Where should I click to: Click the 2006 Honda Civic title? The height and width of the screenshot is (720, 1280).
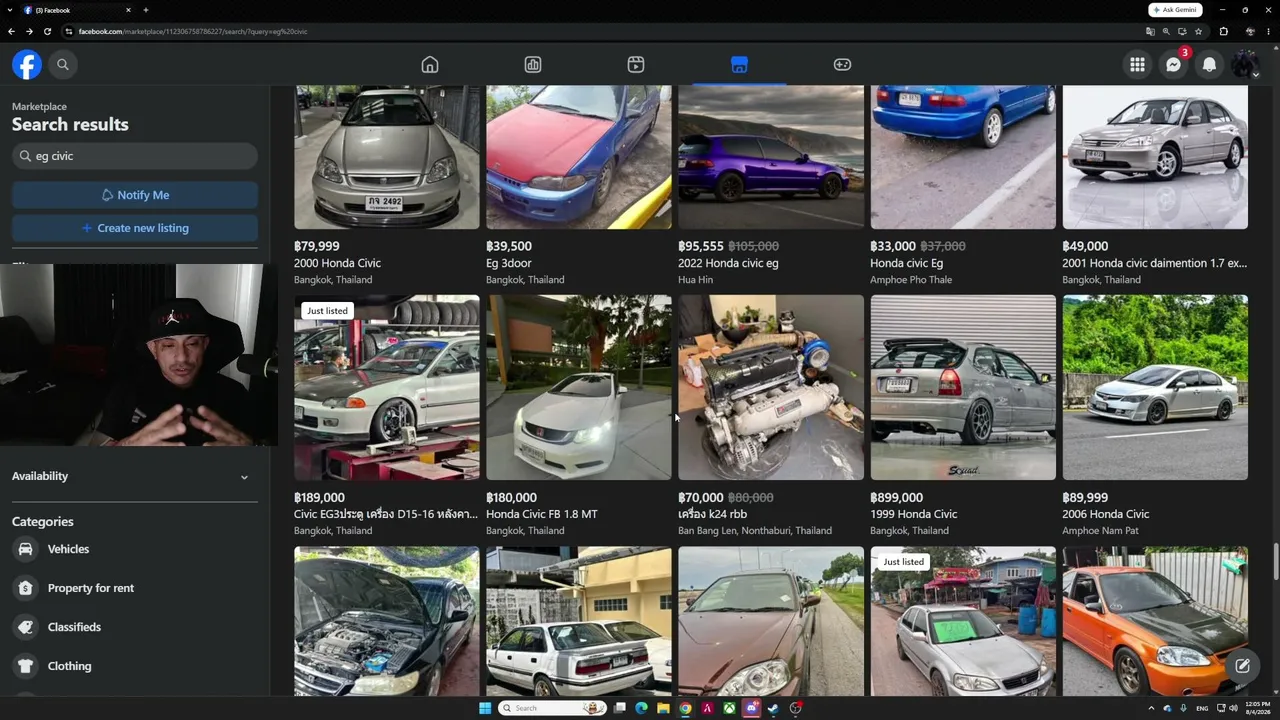(1106, 514)
